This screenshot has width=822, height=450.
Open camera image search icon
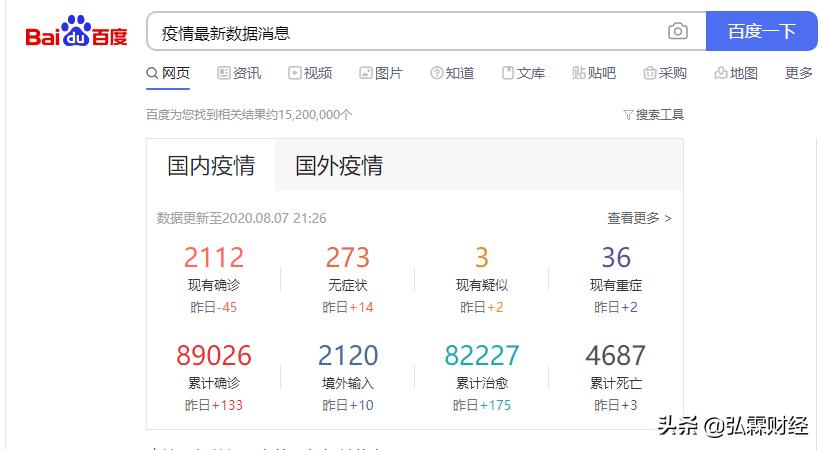point(678,31)
